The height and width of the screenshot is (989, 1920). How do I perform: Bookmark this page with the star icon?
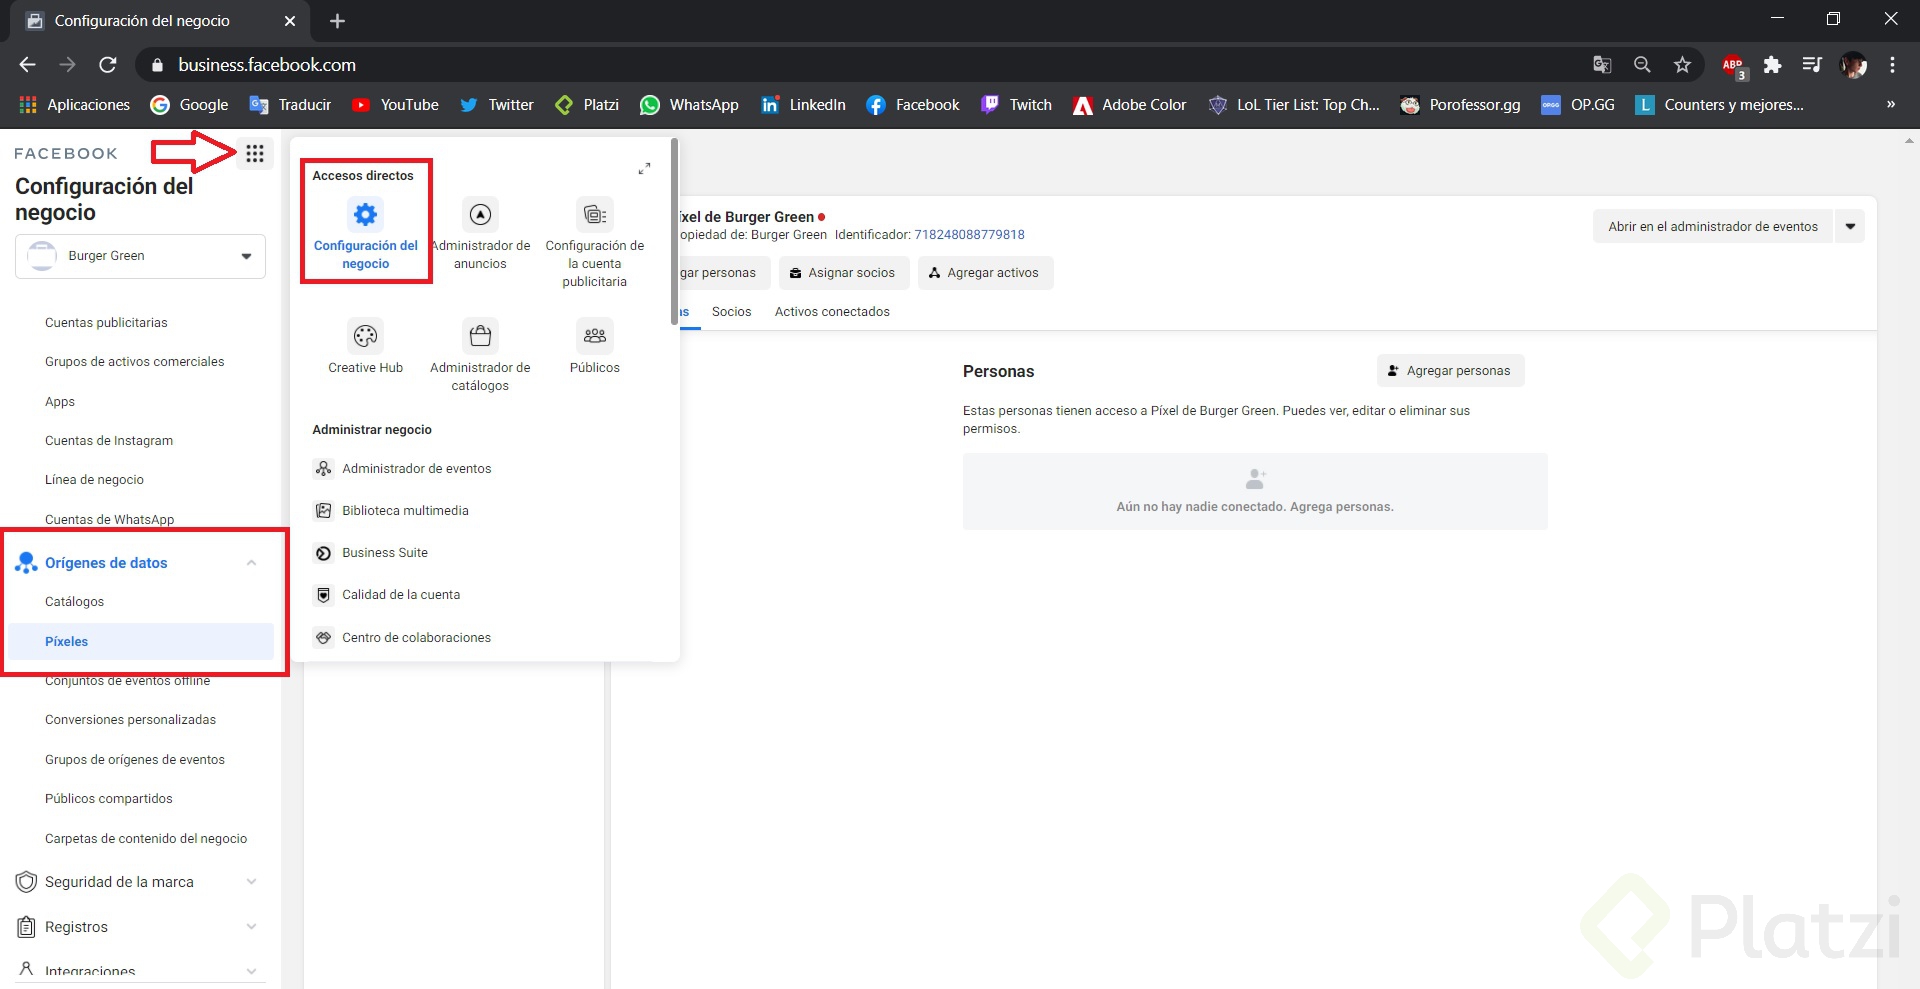pos(1682,65)
